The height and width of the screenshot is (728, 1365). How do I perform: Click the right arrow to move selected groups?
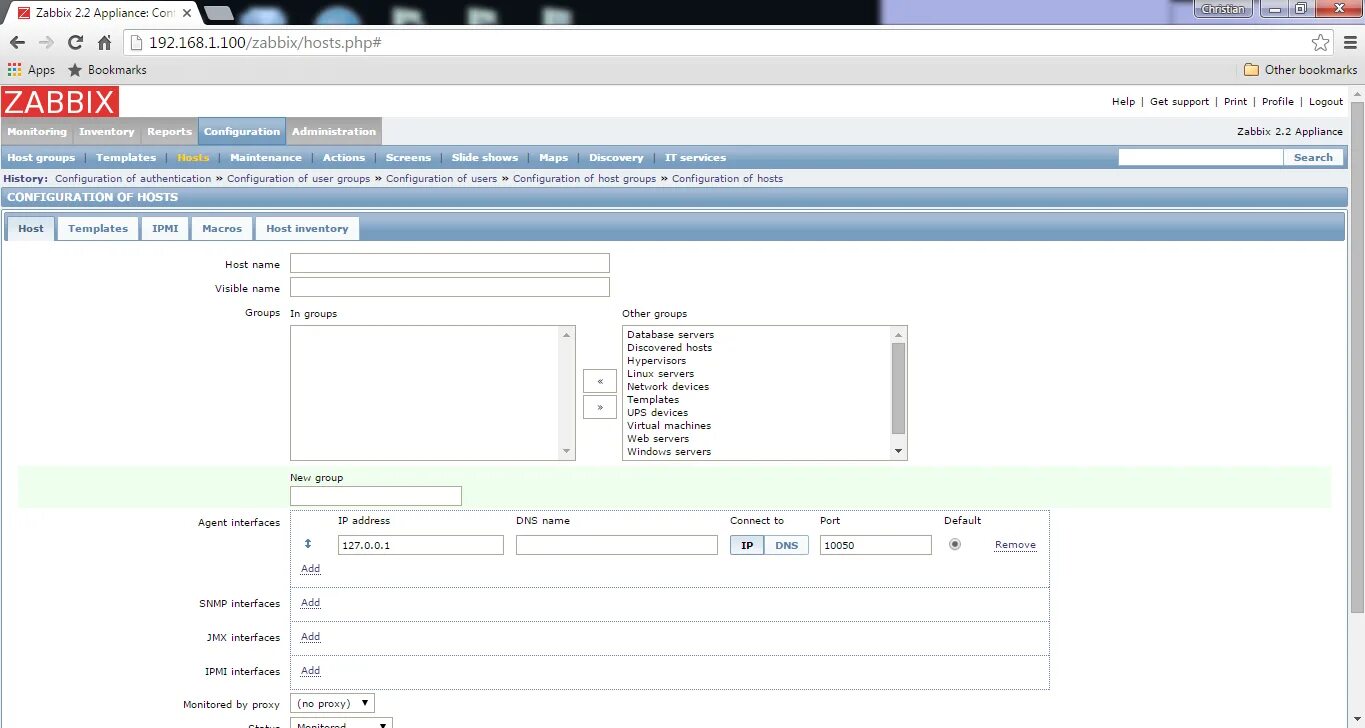[x=598, y=408]
